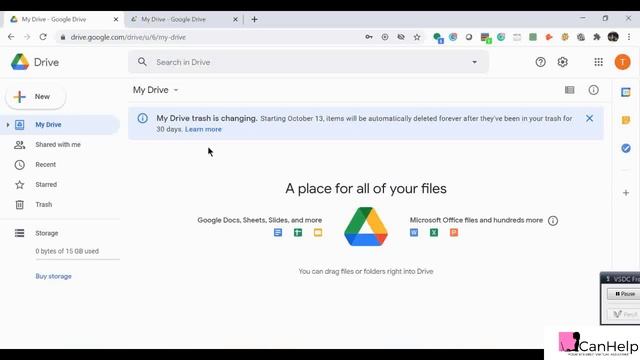640x360 pixels.
Task: Click the Google Sheets icon
Action: pyautogui.click(x=298, y=233)
